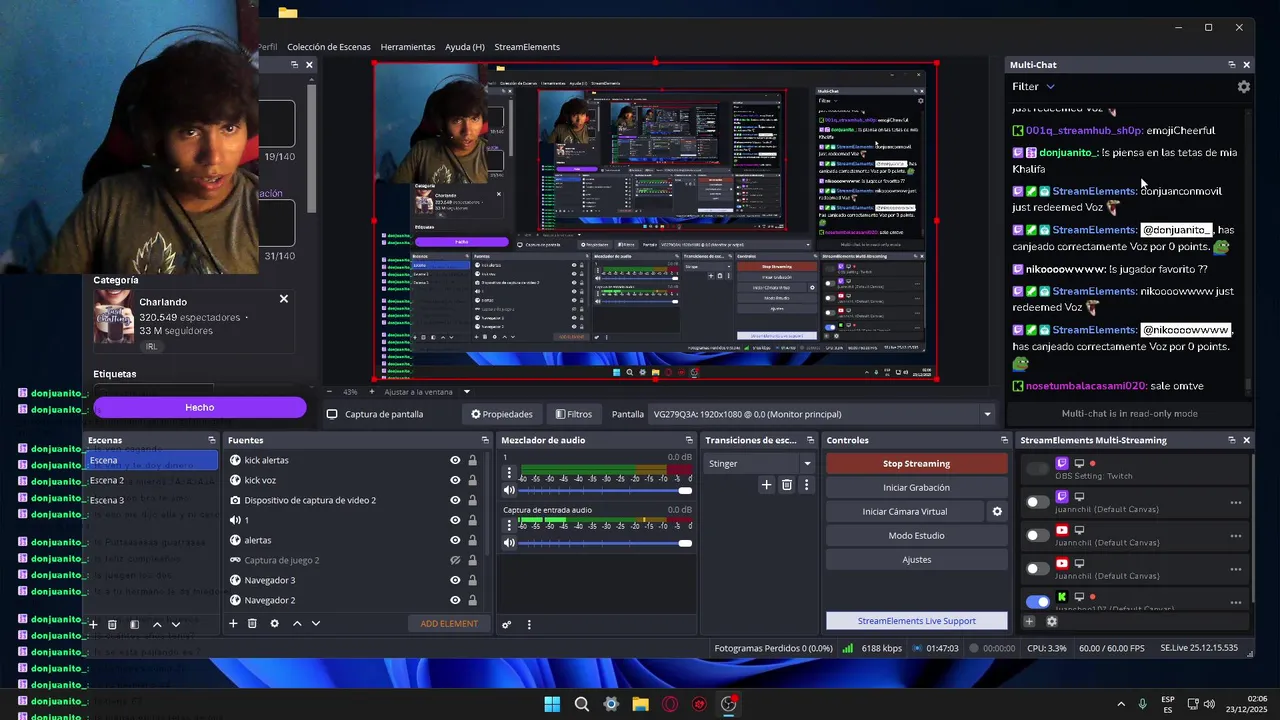Undock the Controles panel

1004,440
